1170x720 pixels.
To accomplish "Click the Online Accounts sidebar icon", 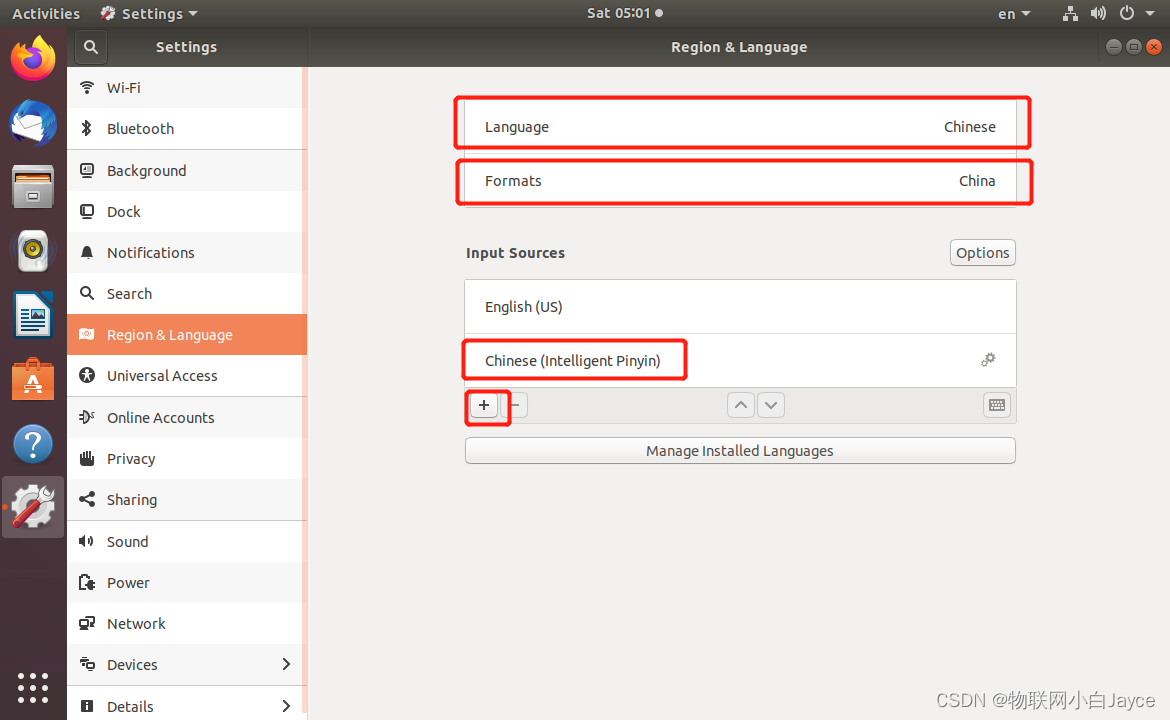I will (x=86, y=417).
